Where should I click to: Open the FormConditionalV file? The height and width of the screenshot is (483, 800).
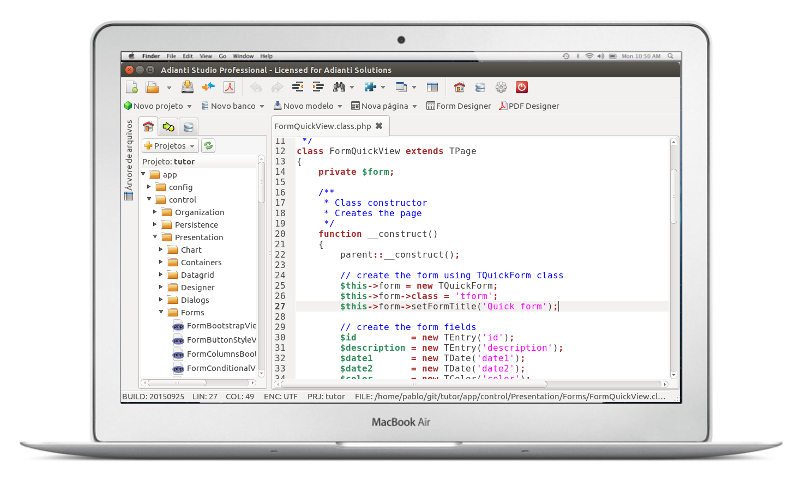click(x=214, y=368)
